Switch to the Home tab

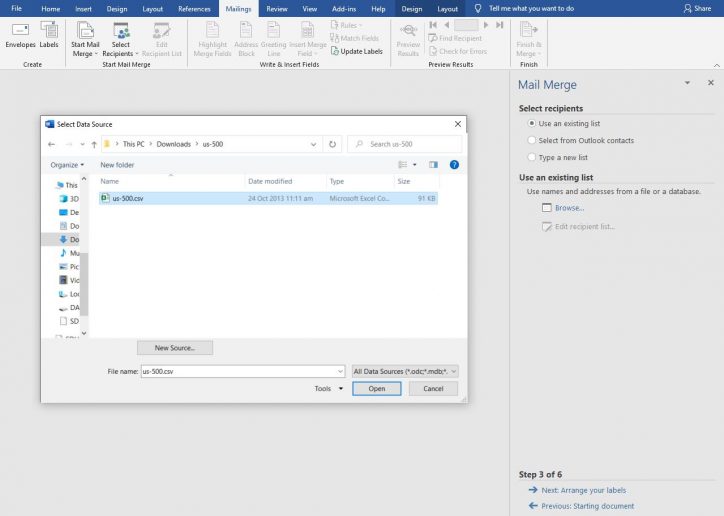click(x=50, y=8)
